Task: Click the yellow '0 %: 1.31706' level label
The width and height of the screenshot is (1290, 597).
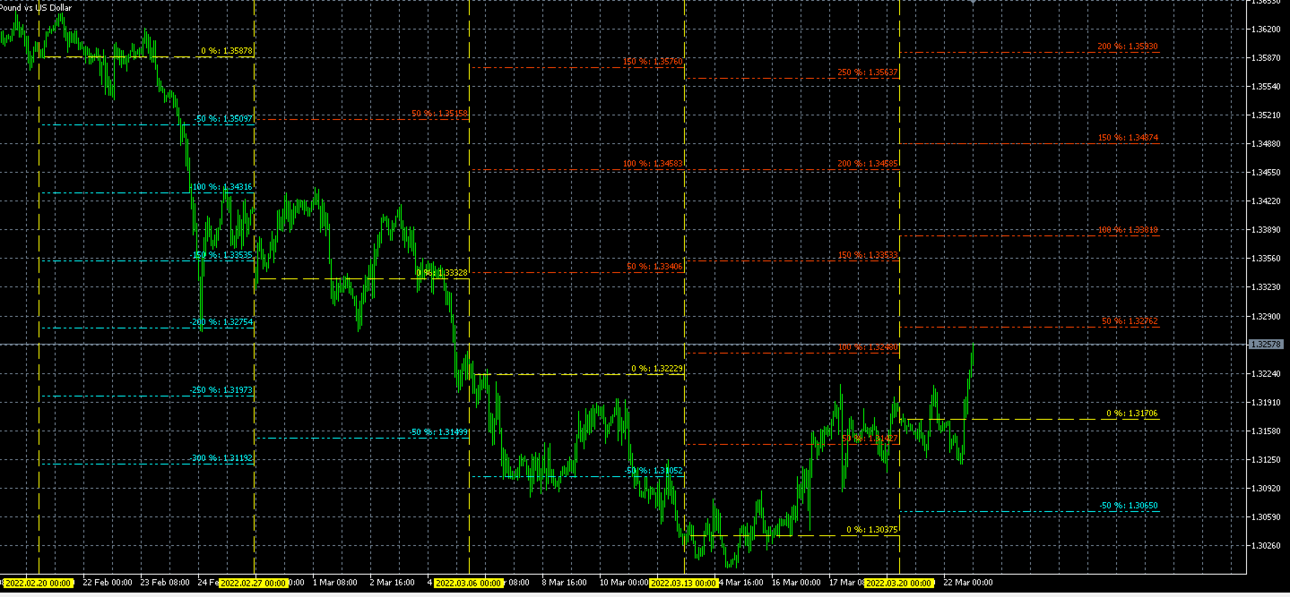Action: (x=1132, y=413)
